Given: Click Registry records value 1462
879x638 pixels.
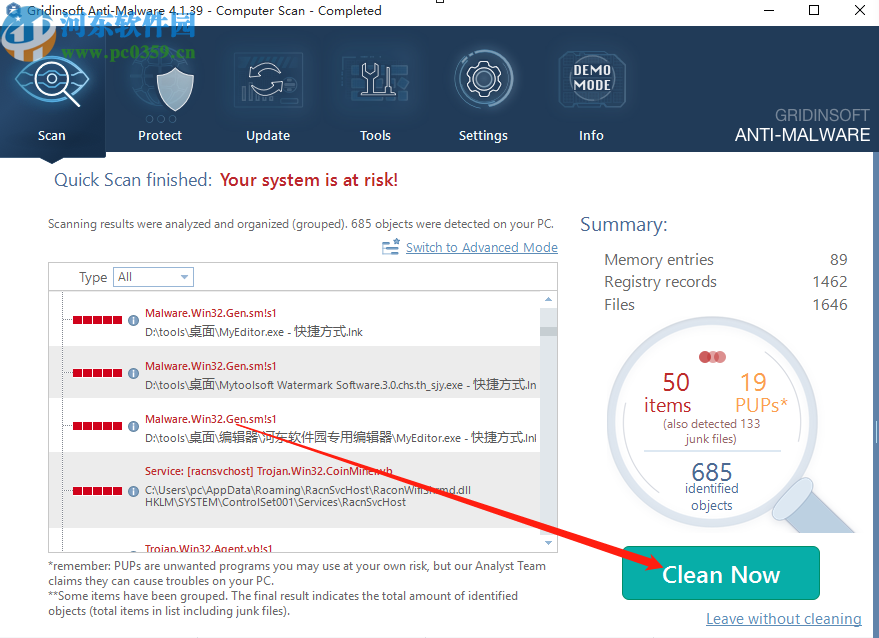Looking at the screenshot, I should 830,281.
